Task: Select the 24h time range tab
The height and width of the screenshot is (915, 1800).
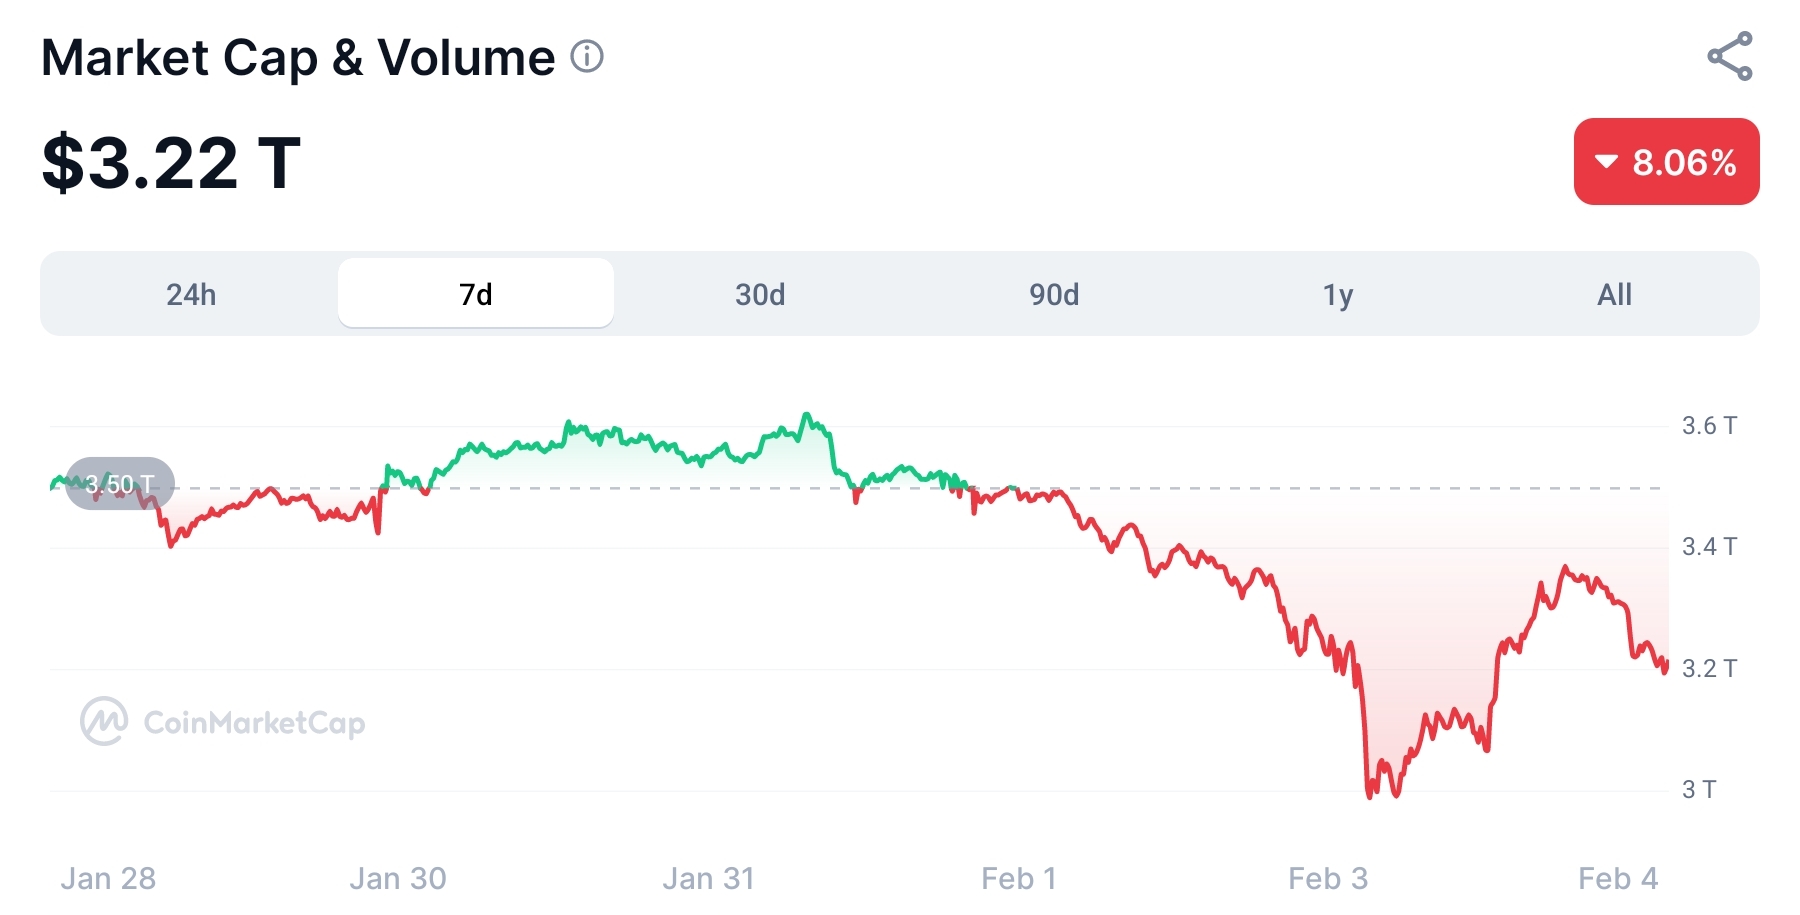Action: pos(191,294)
